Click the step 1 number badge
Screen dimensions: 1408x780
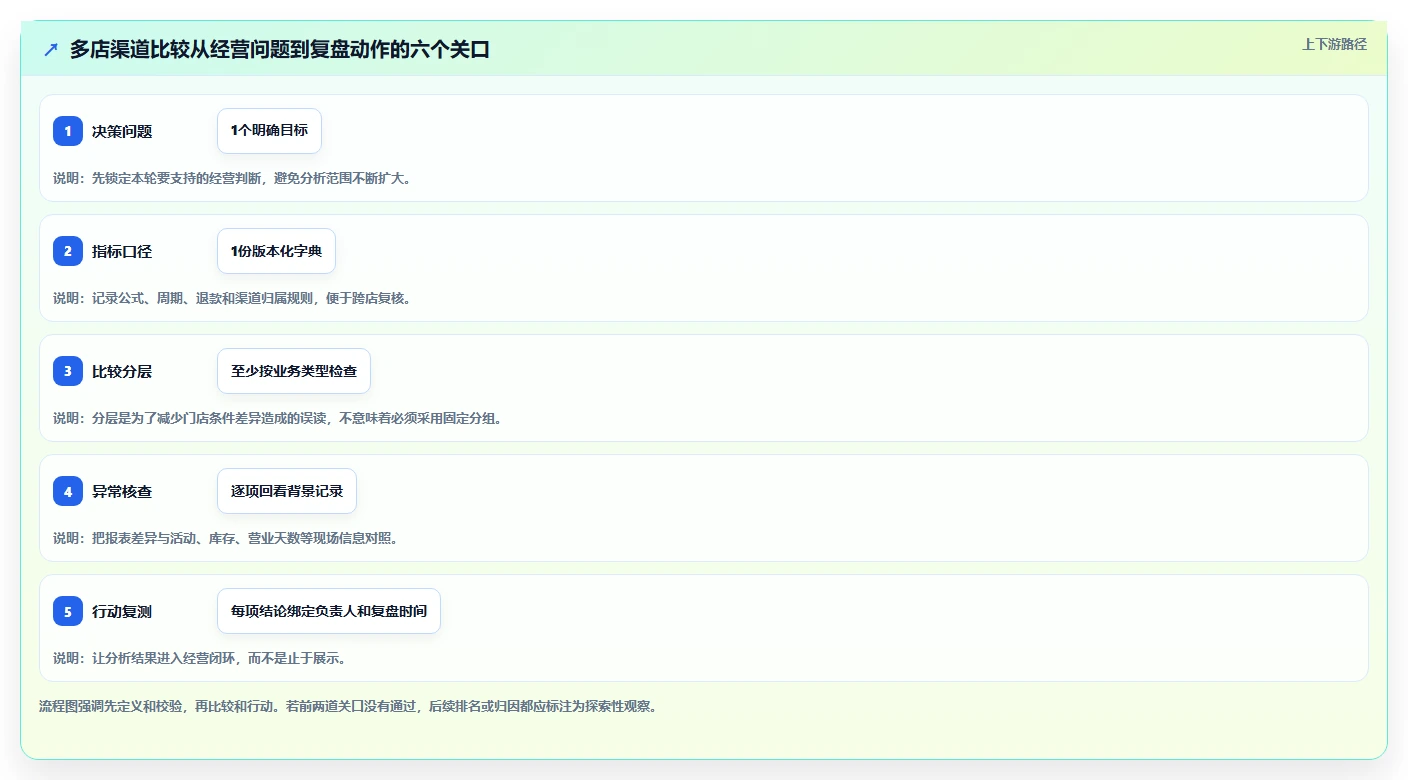tap(68, 131)
